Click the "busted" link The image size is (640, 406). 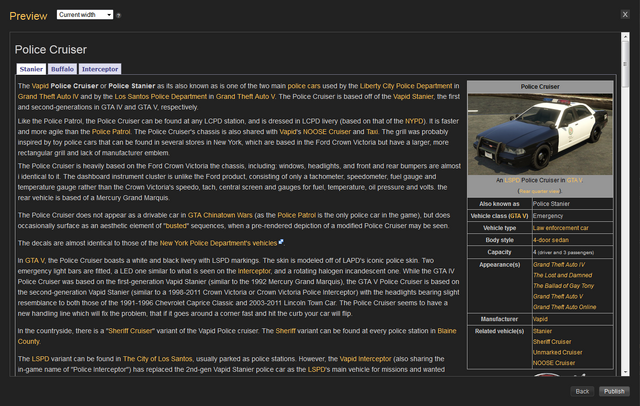[176, 226]
